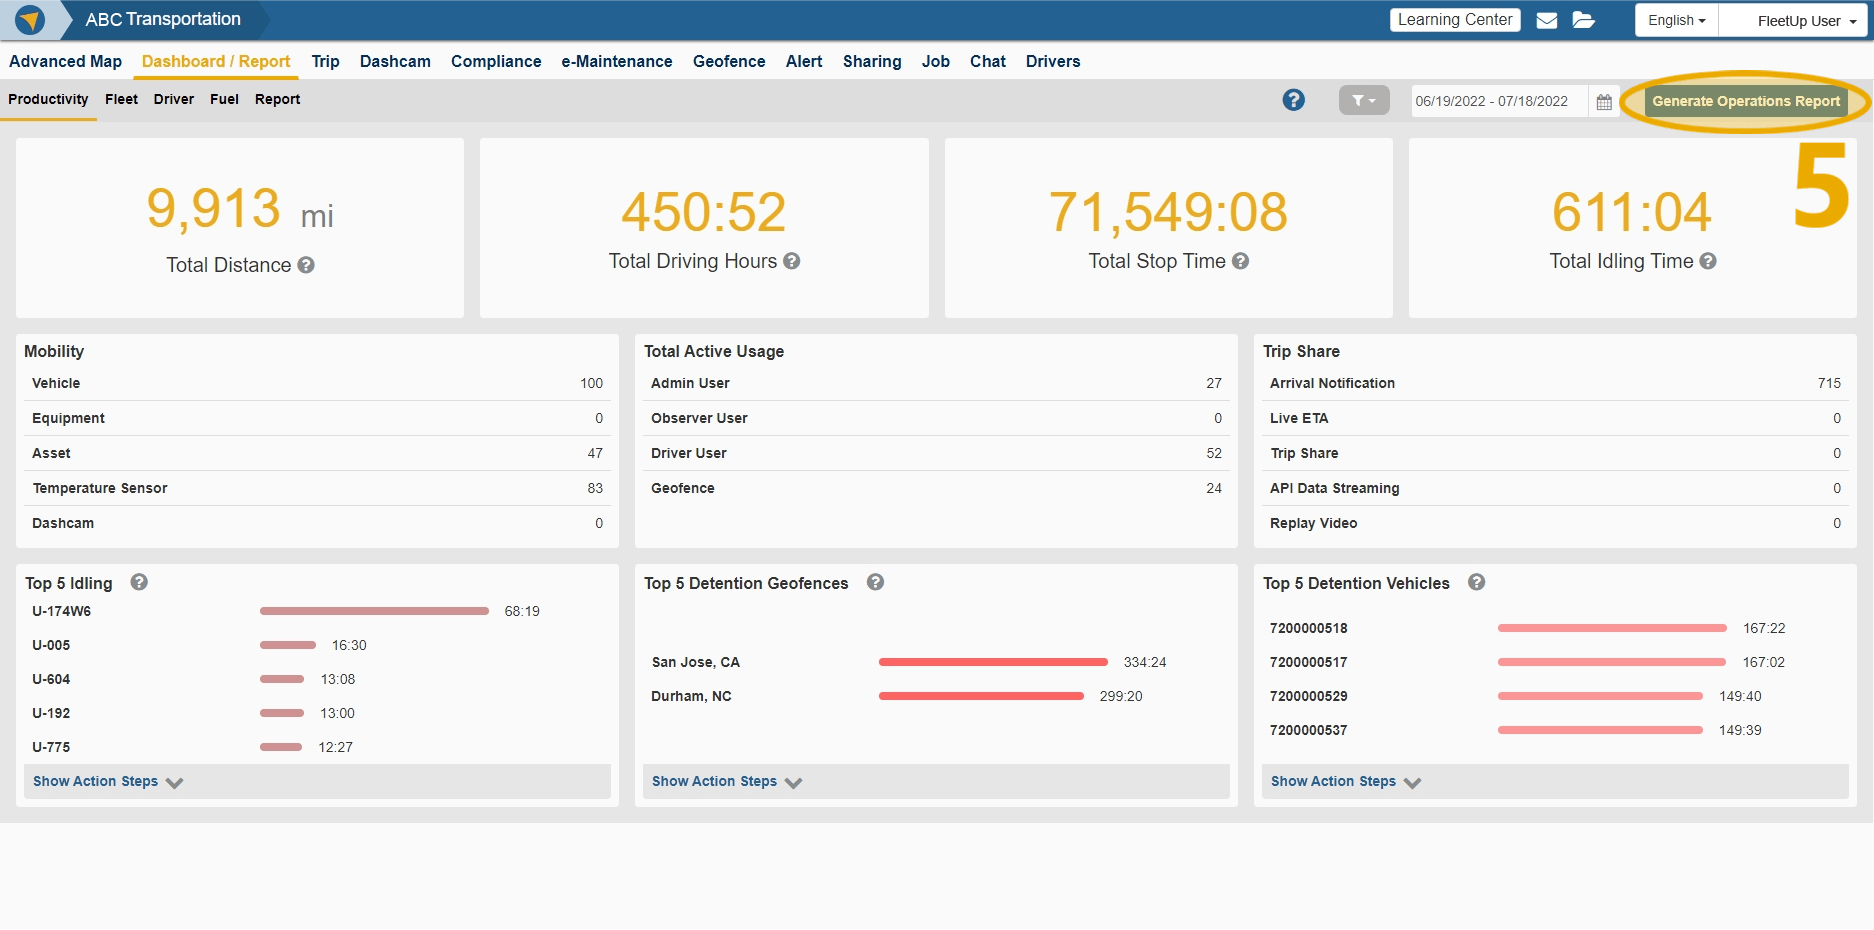Click the Total Stop Time value 71,549:08
Screen dimensions: 1874x930
tap(1168, 212)
